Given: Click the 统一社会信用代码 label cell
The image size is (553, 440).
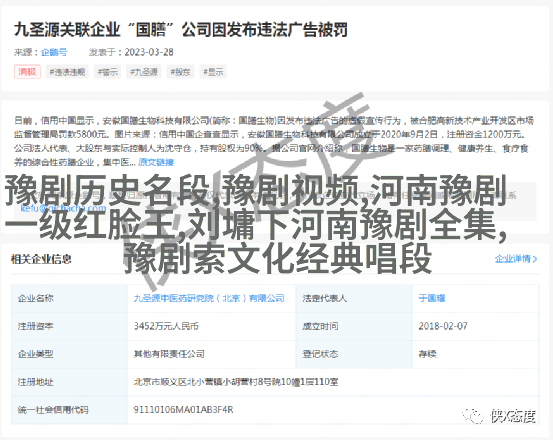Looking at the screenshot, I should tap(69, 410).
